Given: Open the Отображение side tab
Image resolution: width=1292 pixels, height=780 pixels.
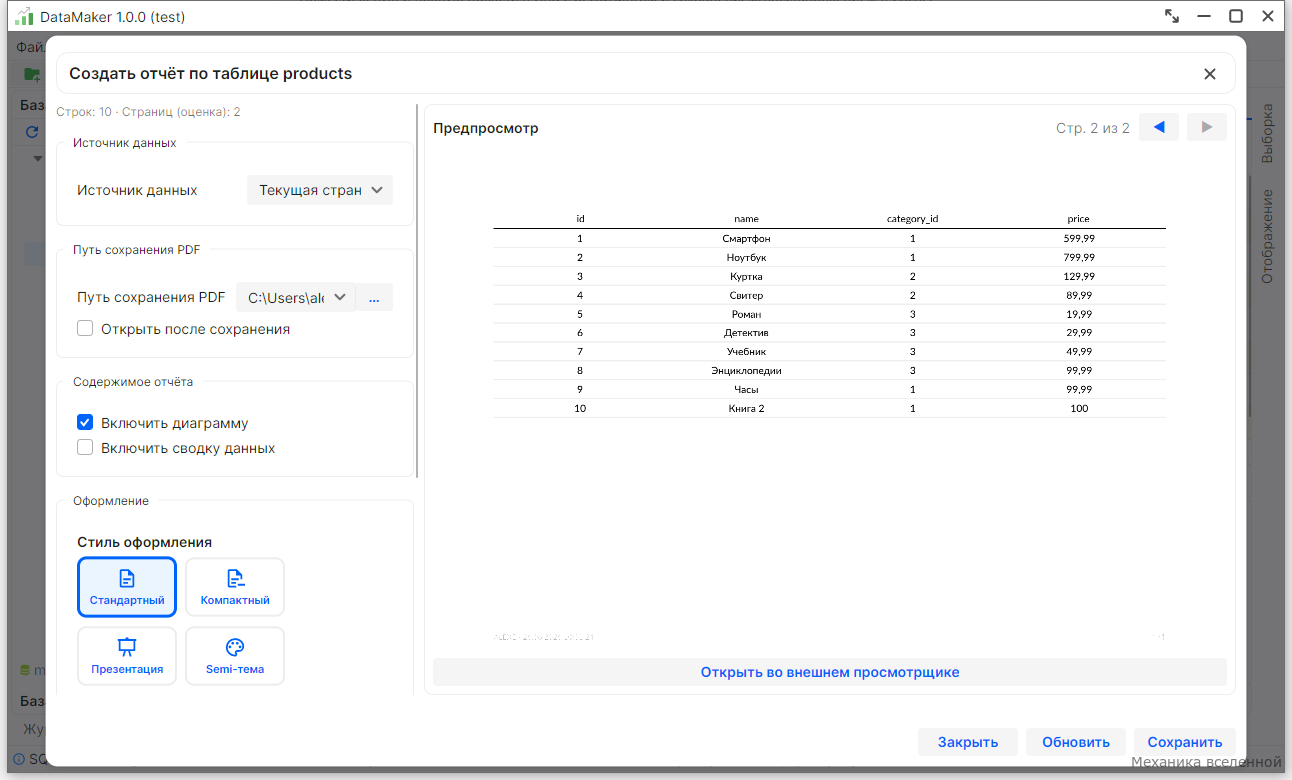Looking at the screenshot, I should [x=1267, y=236].
